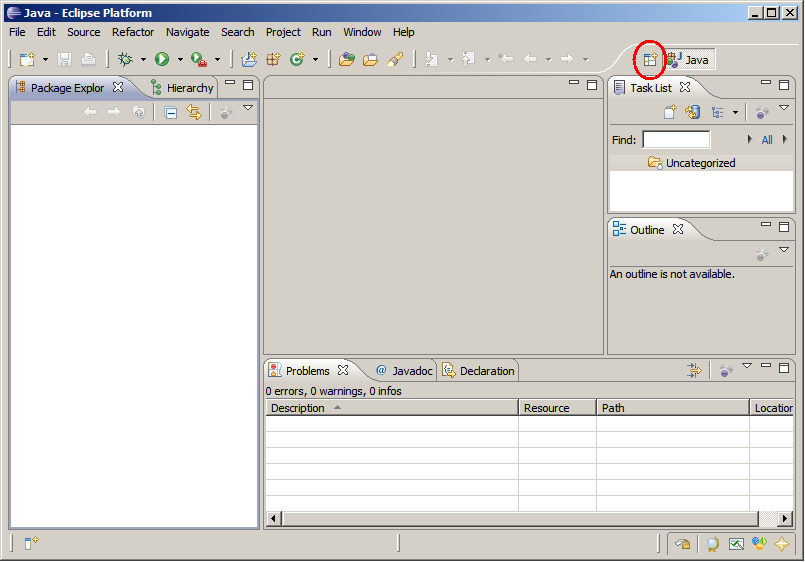This screenshot has height=562, width=805.
Task: Click the Open Type icon in toolbar
Action: pyautogui.click(x=346, y=60)
